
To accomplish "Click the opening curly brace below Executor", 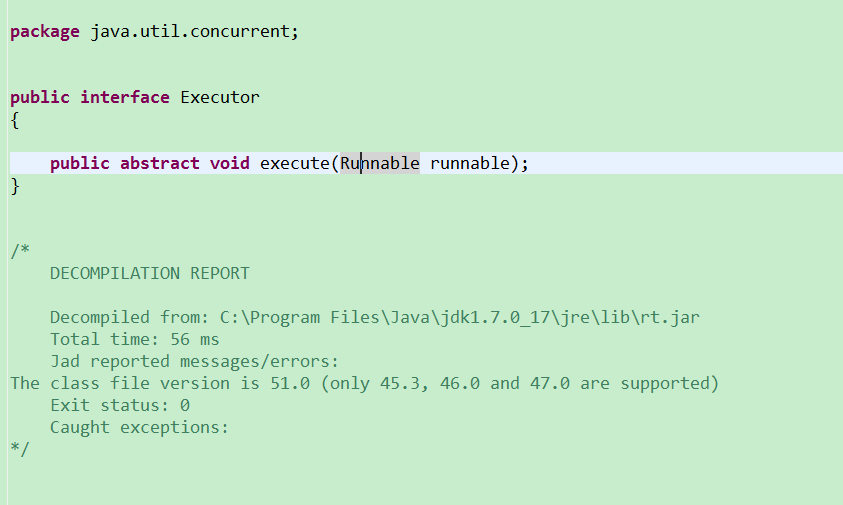I will 15,120.
